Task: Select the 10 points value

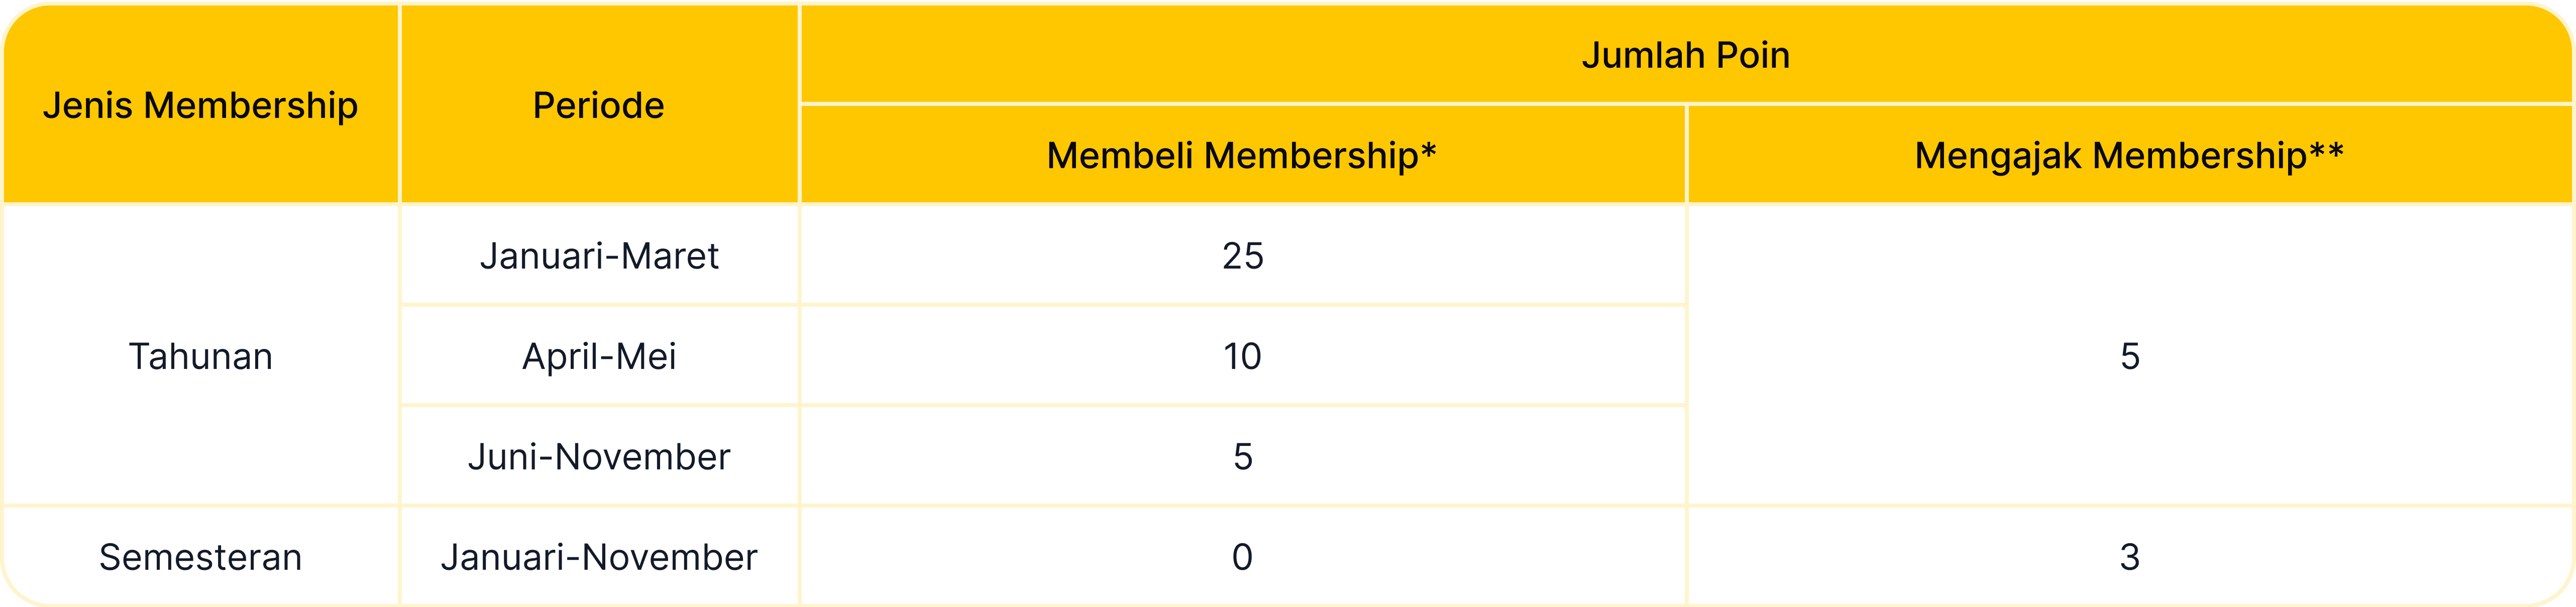Action: pos(1242,356)
